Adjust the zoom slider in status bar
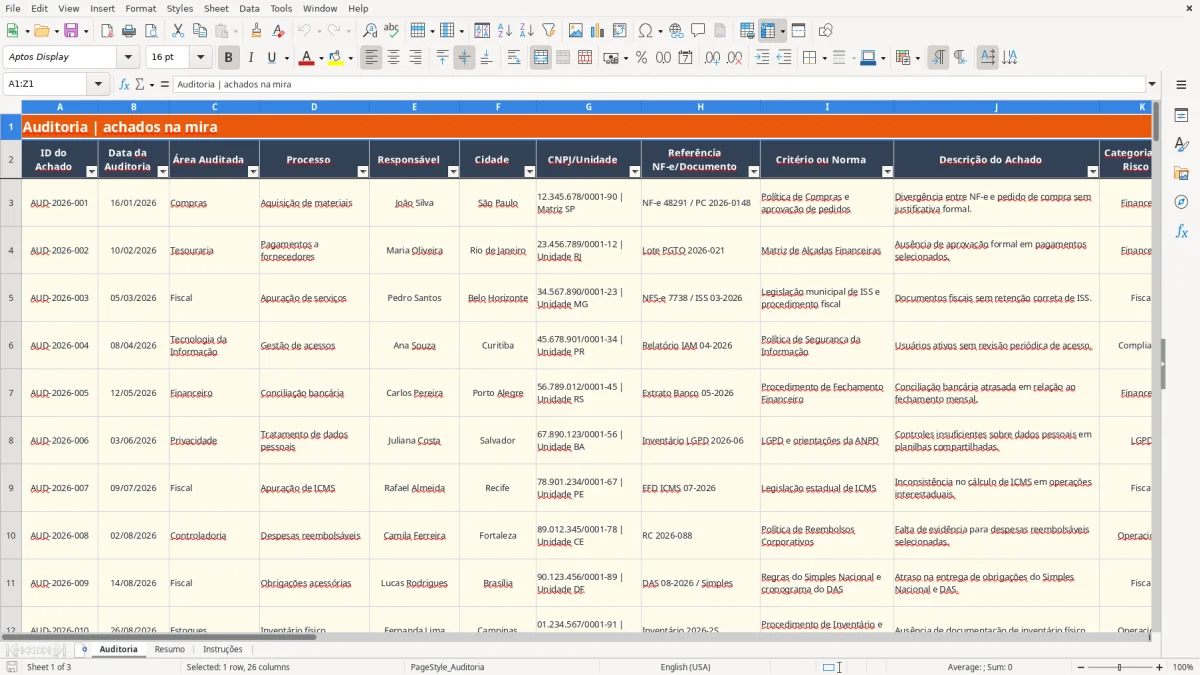 (x=1119, y=667)
